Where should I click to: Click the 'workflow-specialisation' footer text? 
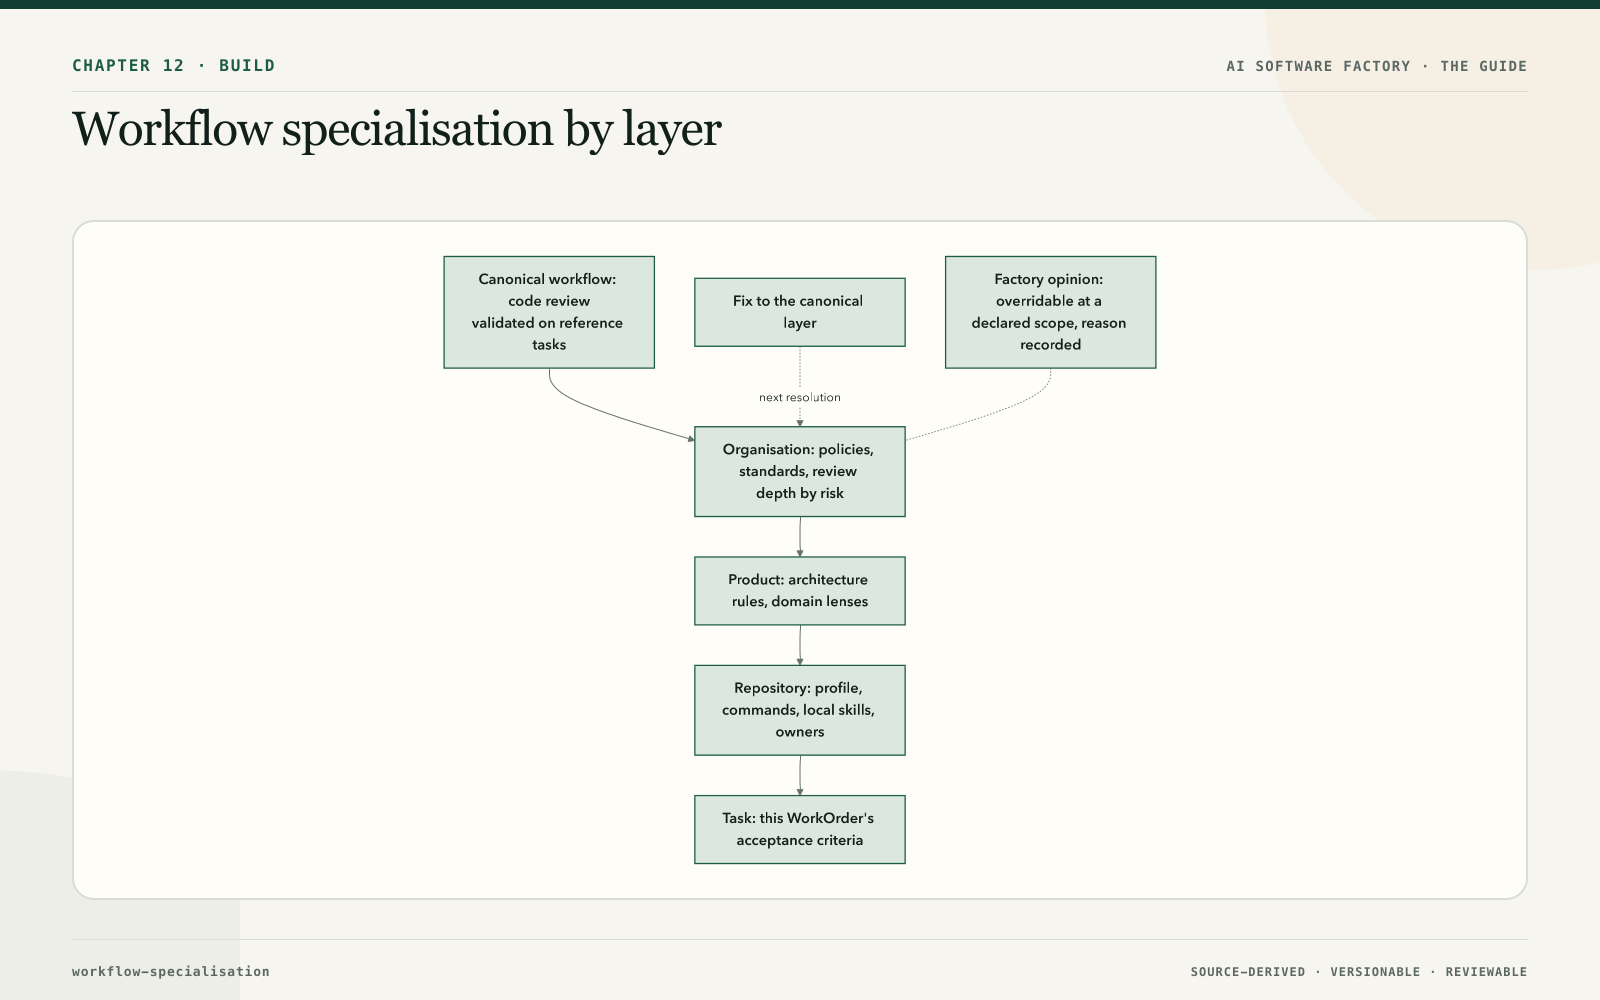pos(171,971)
